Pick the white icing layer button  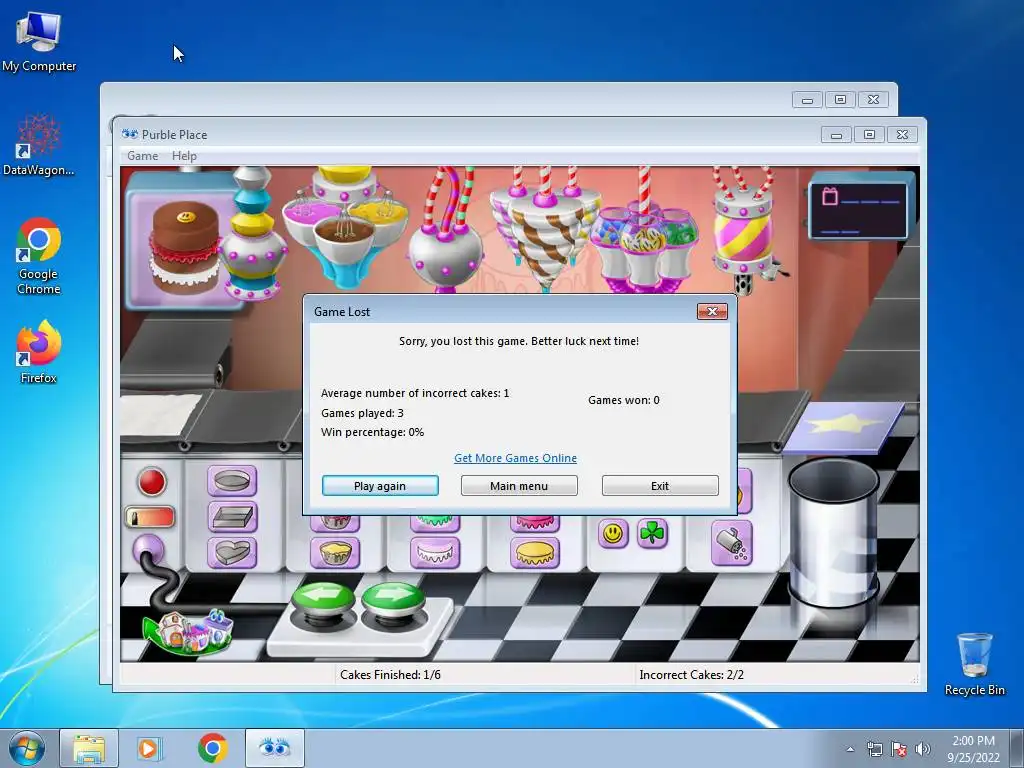(x=435, y=553)
